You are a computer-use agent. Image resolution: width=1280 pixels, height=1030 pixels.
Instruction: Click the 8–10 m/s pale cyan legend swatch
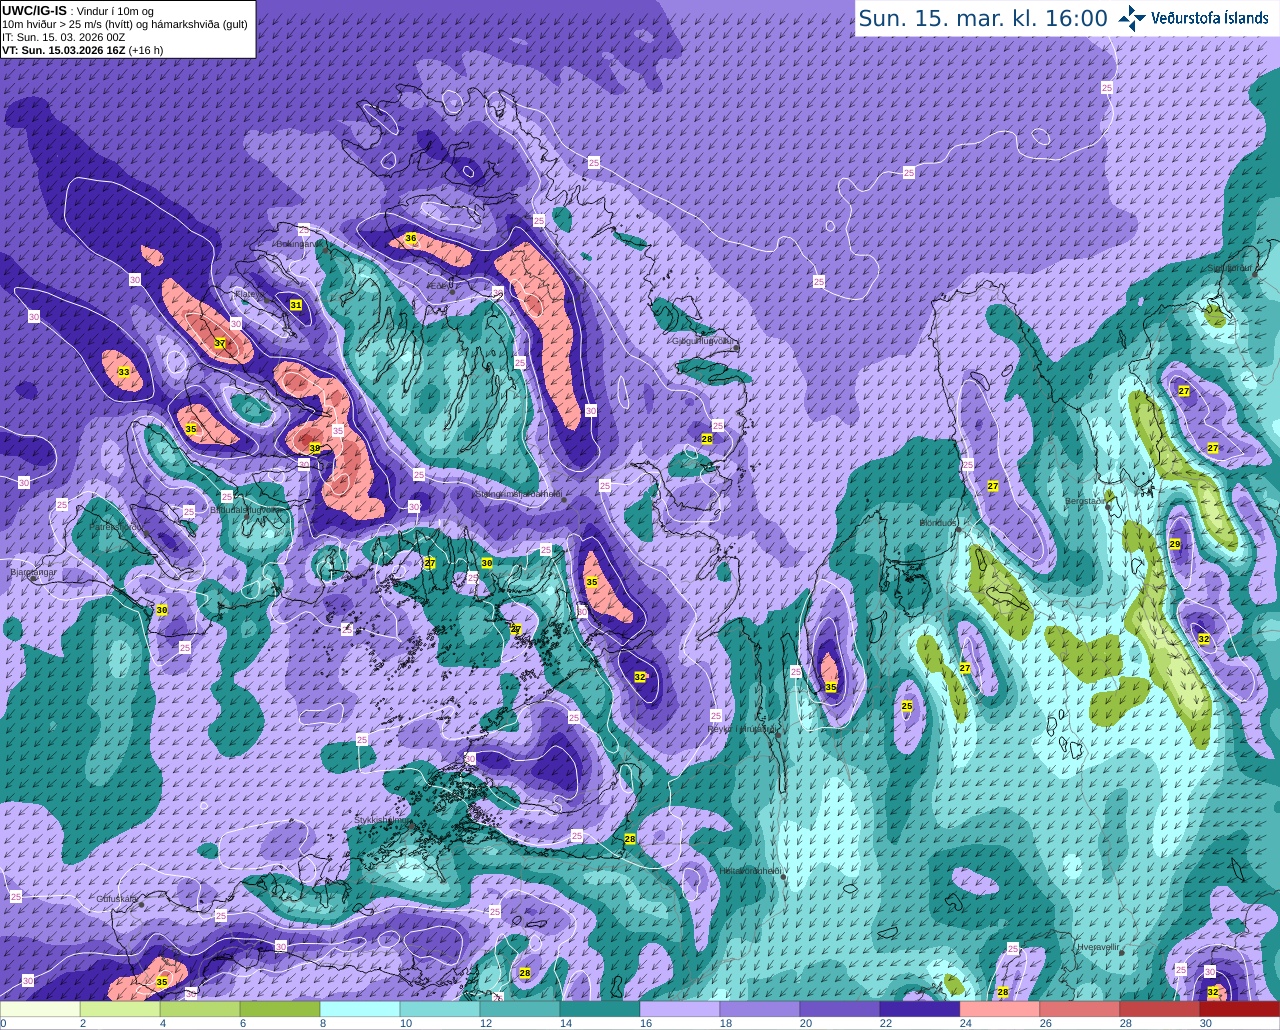point(360,1009)
